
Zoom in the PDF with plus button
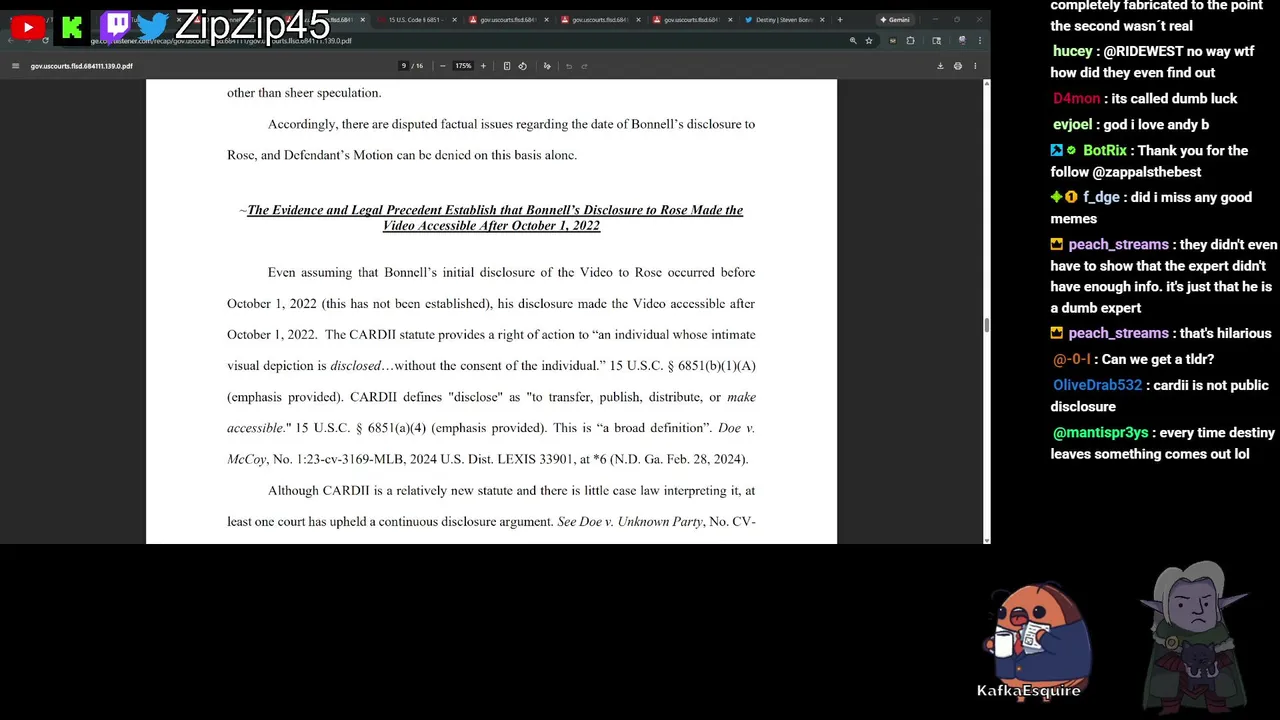click(x=483, y=66)
